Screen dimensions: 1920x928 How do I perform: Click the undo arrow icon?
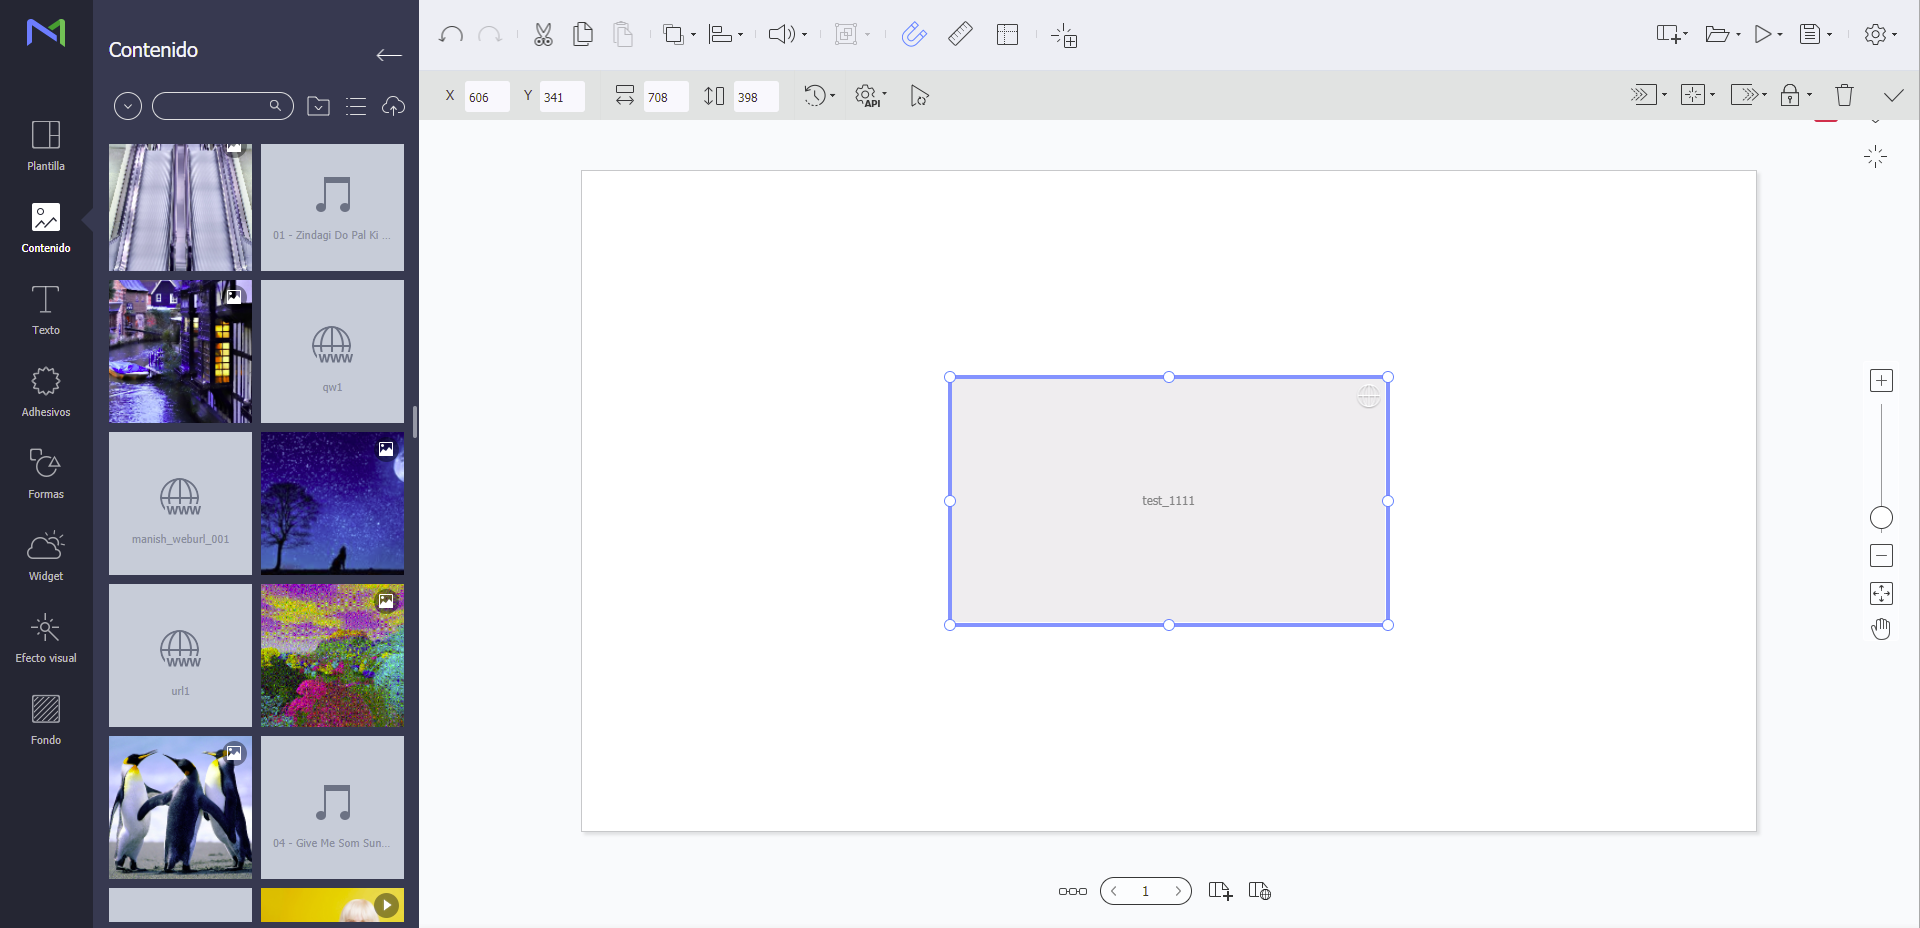point(451,35)
